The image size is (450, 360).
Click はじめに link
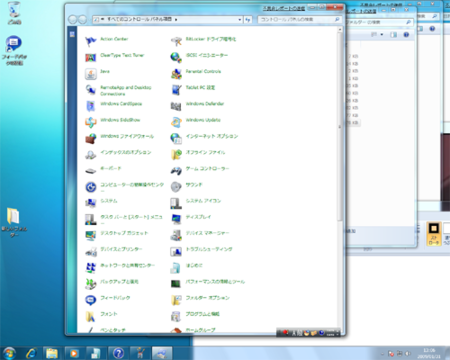194,266
